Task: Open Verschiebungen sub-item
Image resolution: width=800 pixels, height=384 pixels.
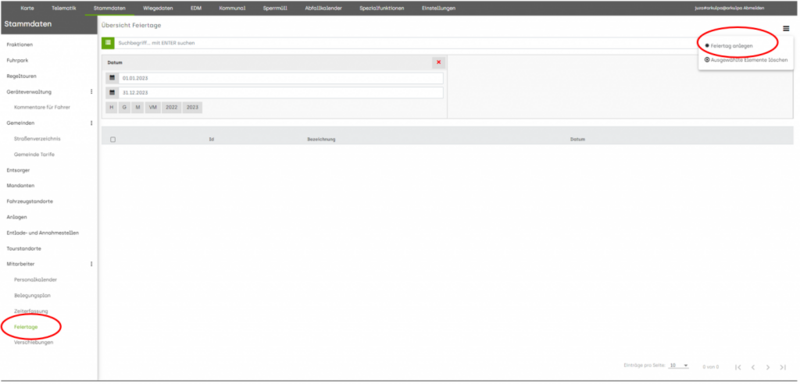Action: tap(34, 342)
